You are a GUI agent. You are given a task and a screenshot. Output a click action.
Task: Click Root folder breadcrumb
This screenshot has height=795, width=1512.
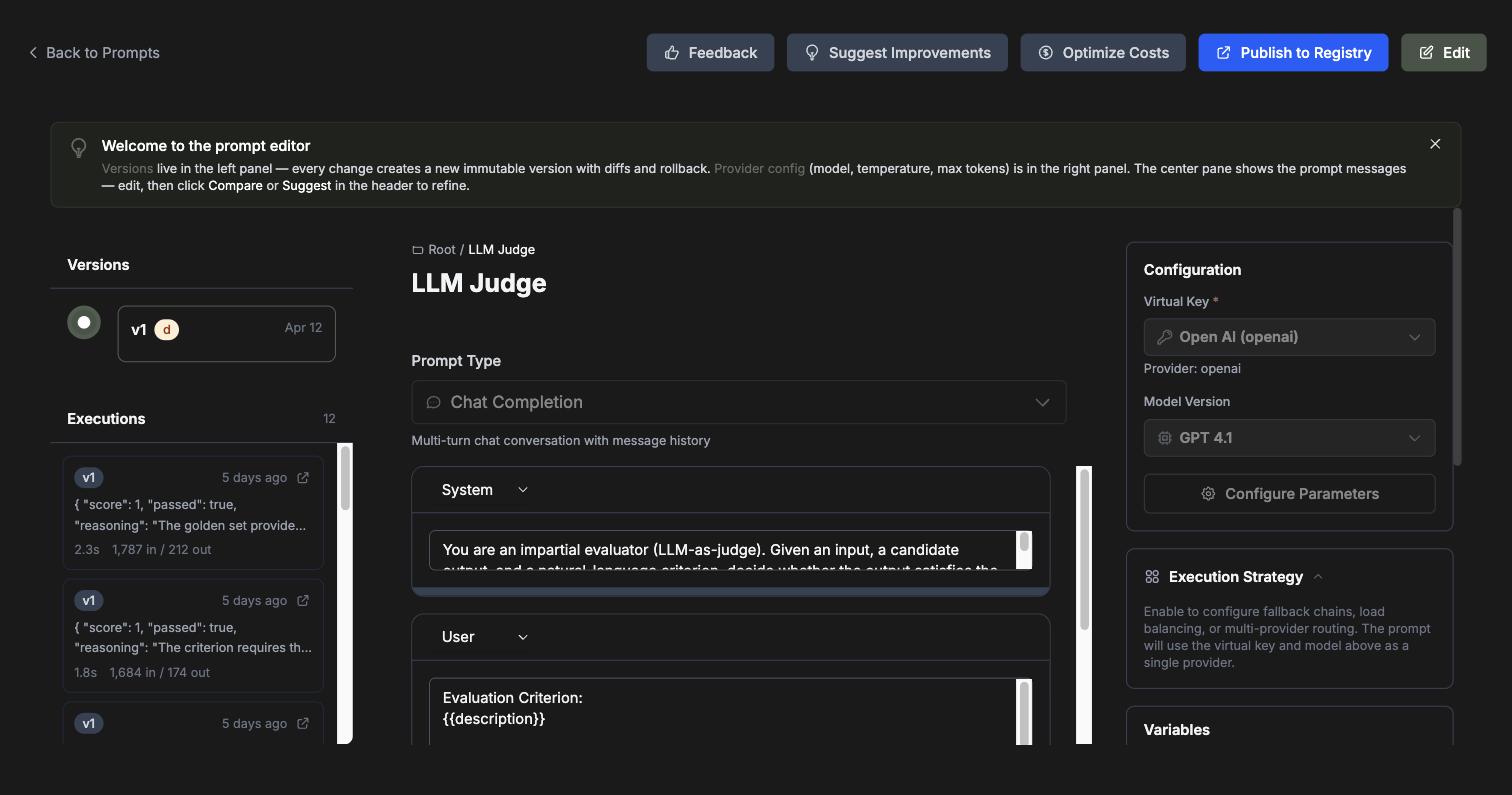click(441, 249)
